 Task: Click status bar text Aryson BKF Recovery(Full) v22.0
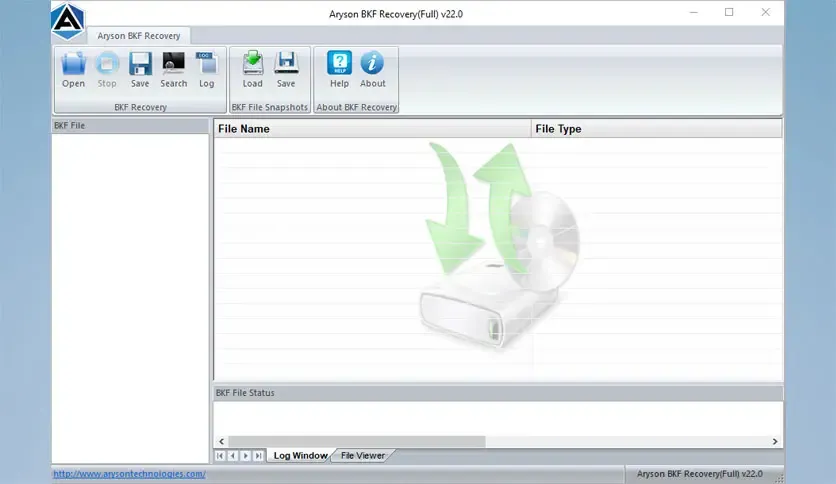[x=700, y=474]
